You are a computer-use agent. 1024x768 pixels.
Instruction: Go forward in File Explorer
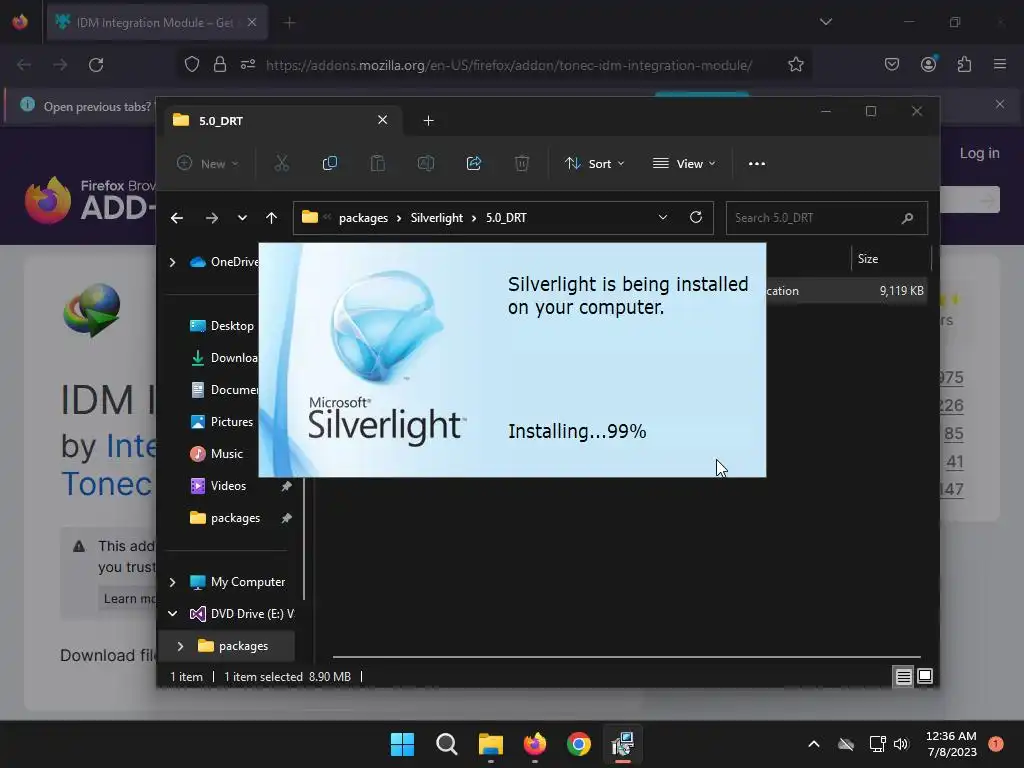(212, 218)
